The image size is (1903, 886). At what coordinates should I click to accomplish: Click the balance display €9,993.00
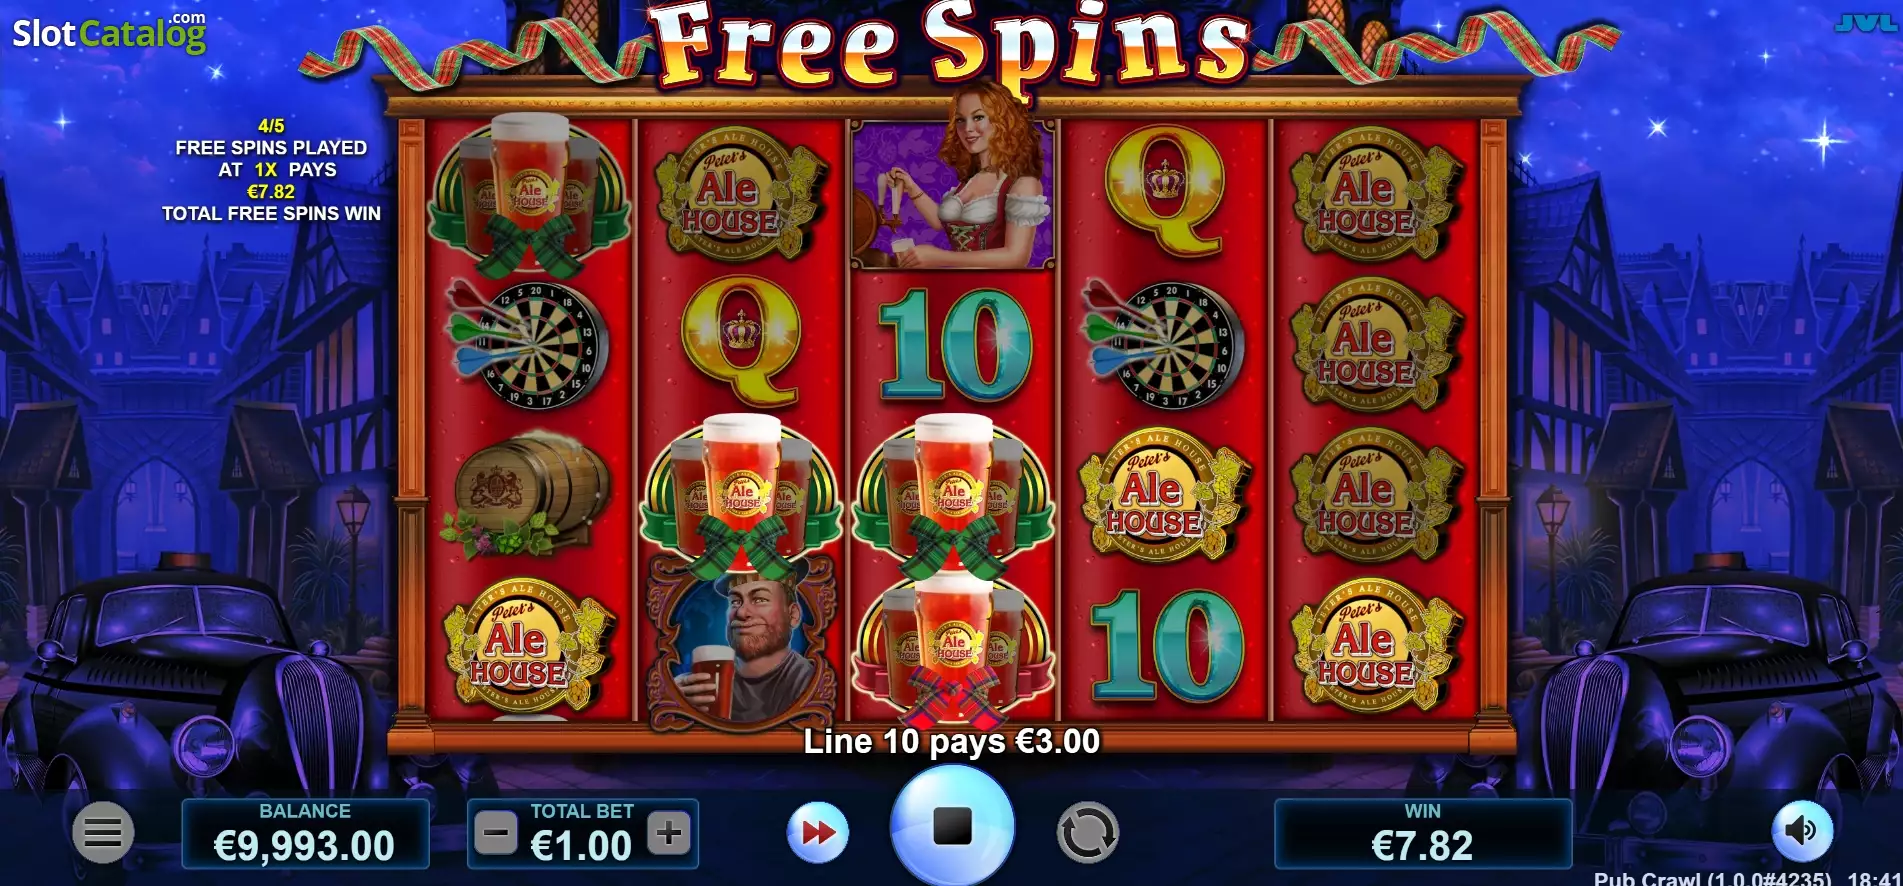pos(305,833)
